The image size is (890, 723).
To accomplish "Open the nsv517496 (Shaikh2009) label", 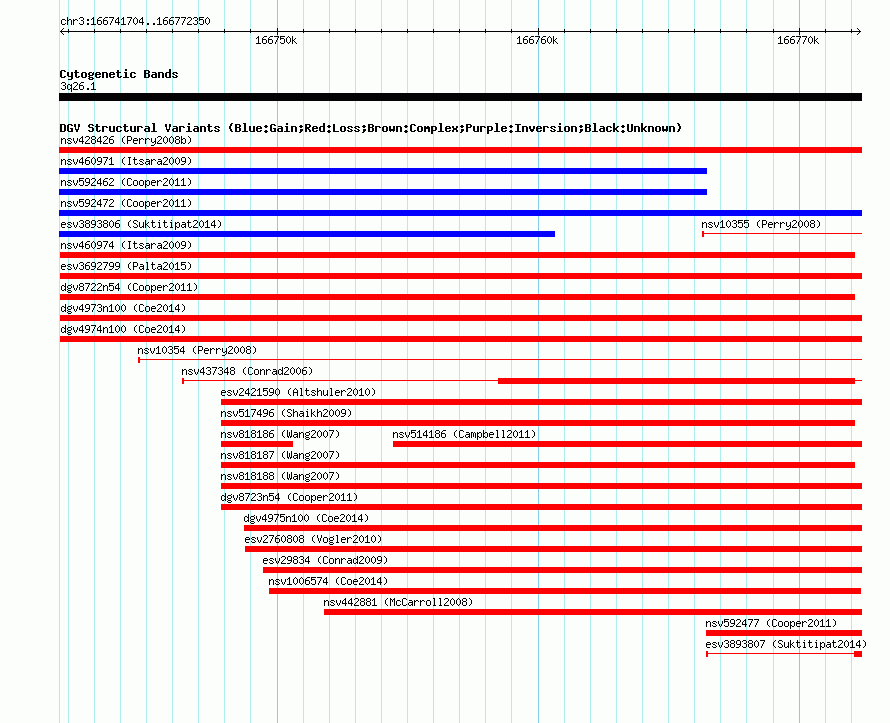I will tap(286, 413).
